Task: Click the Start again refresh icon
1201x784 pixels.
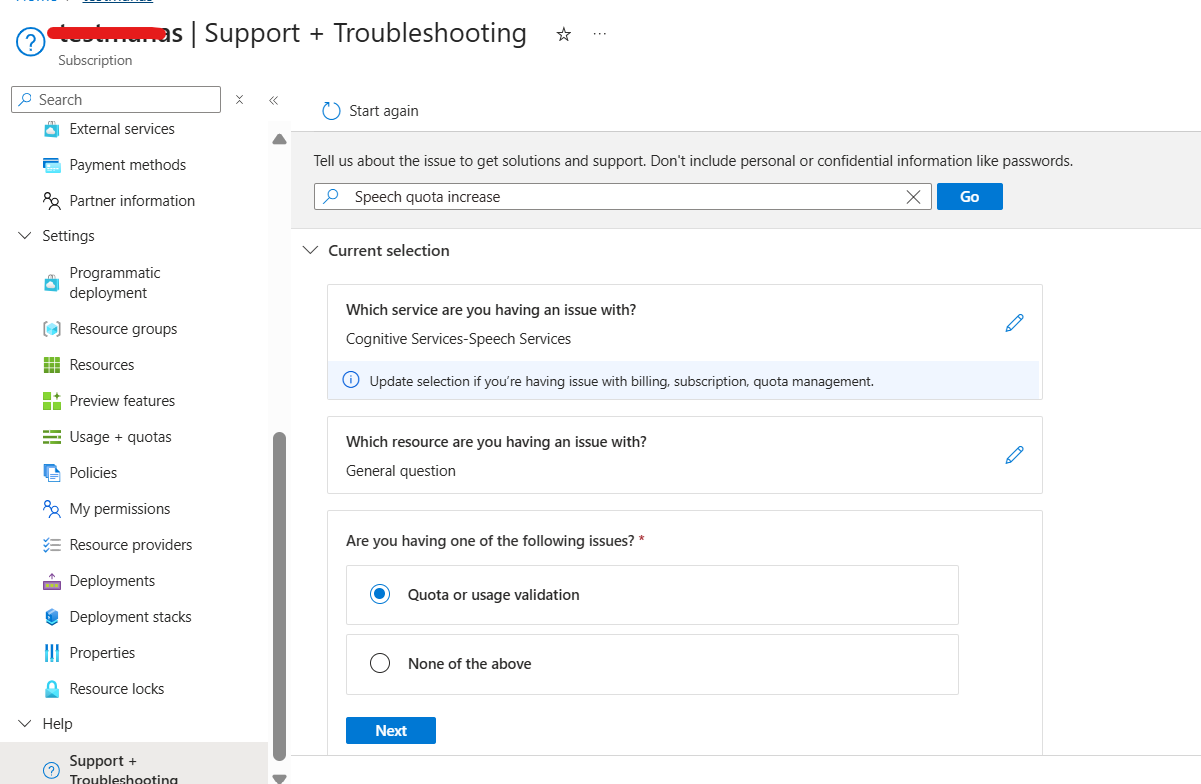Action: coord(331,111)
